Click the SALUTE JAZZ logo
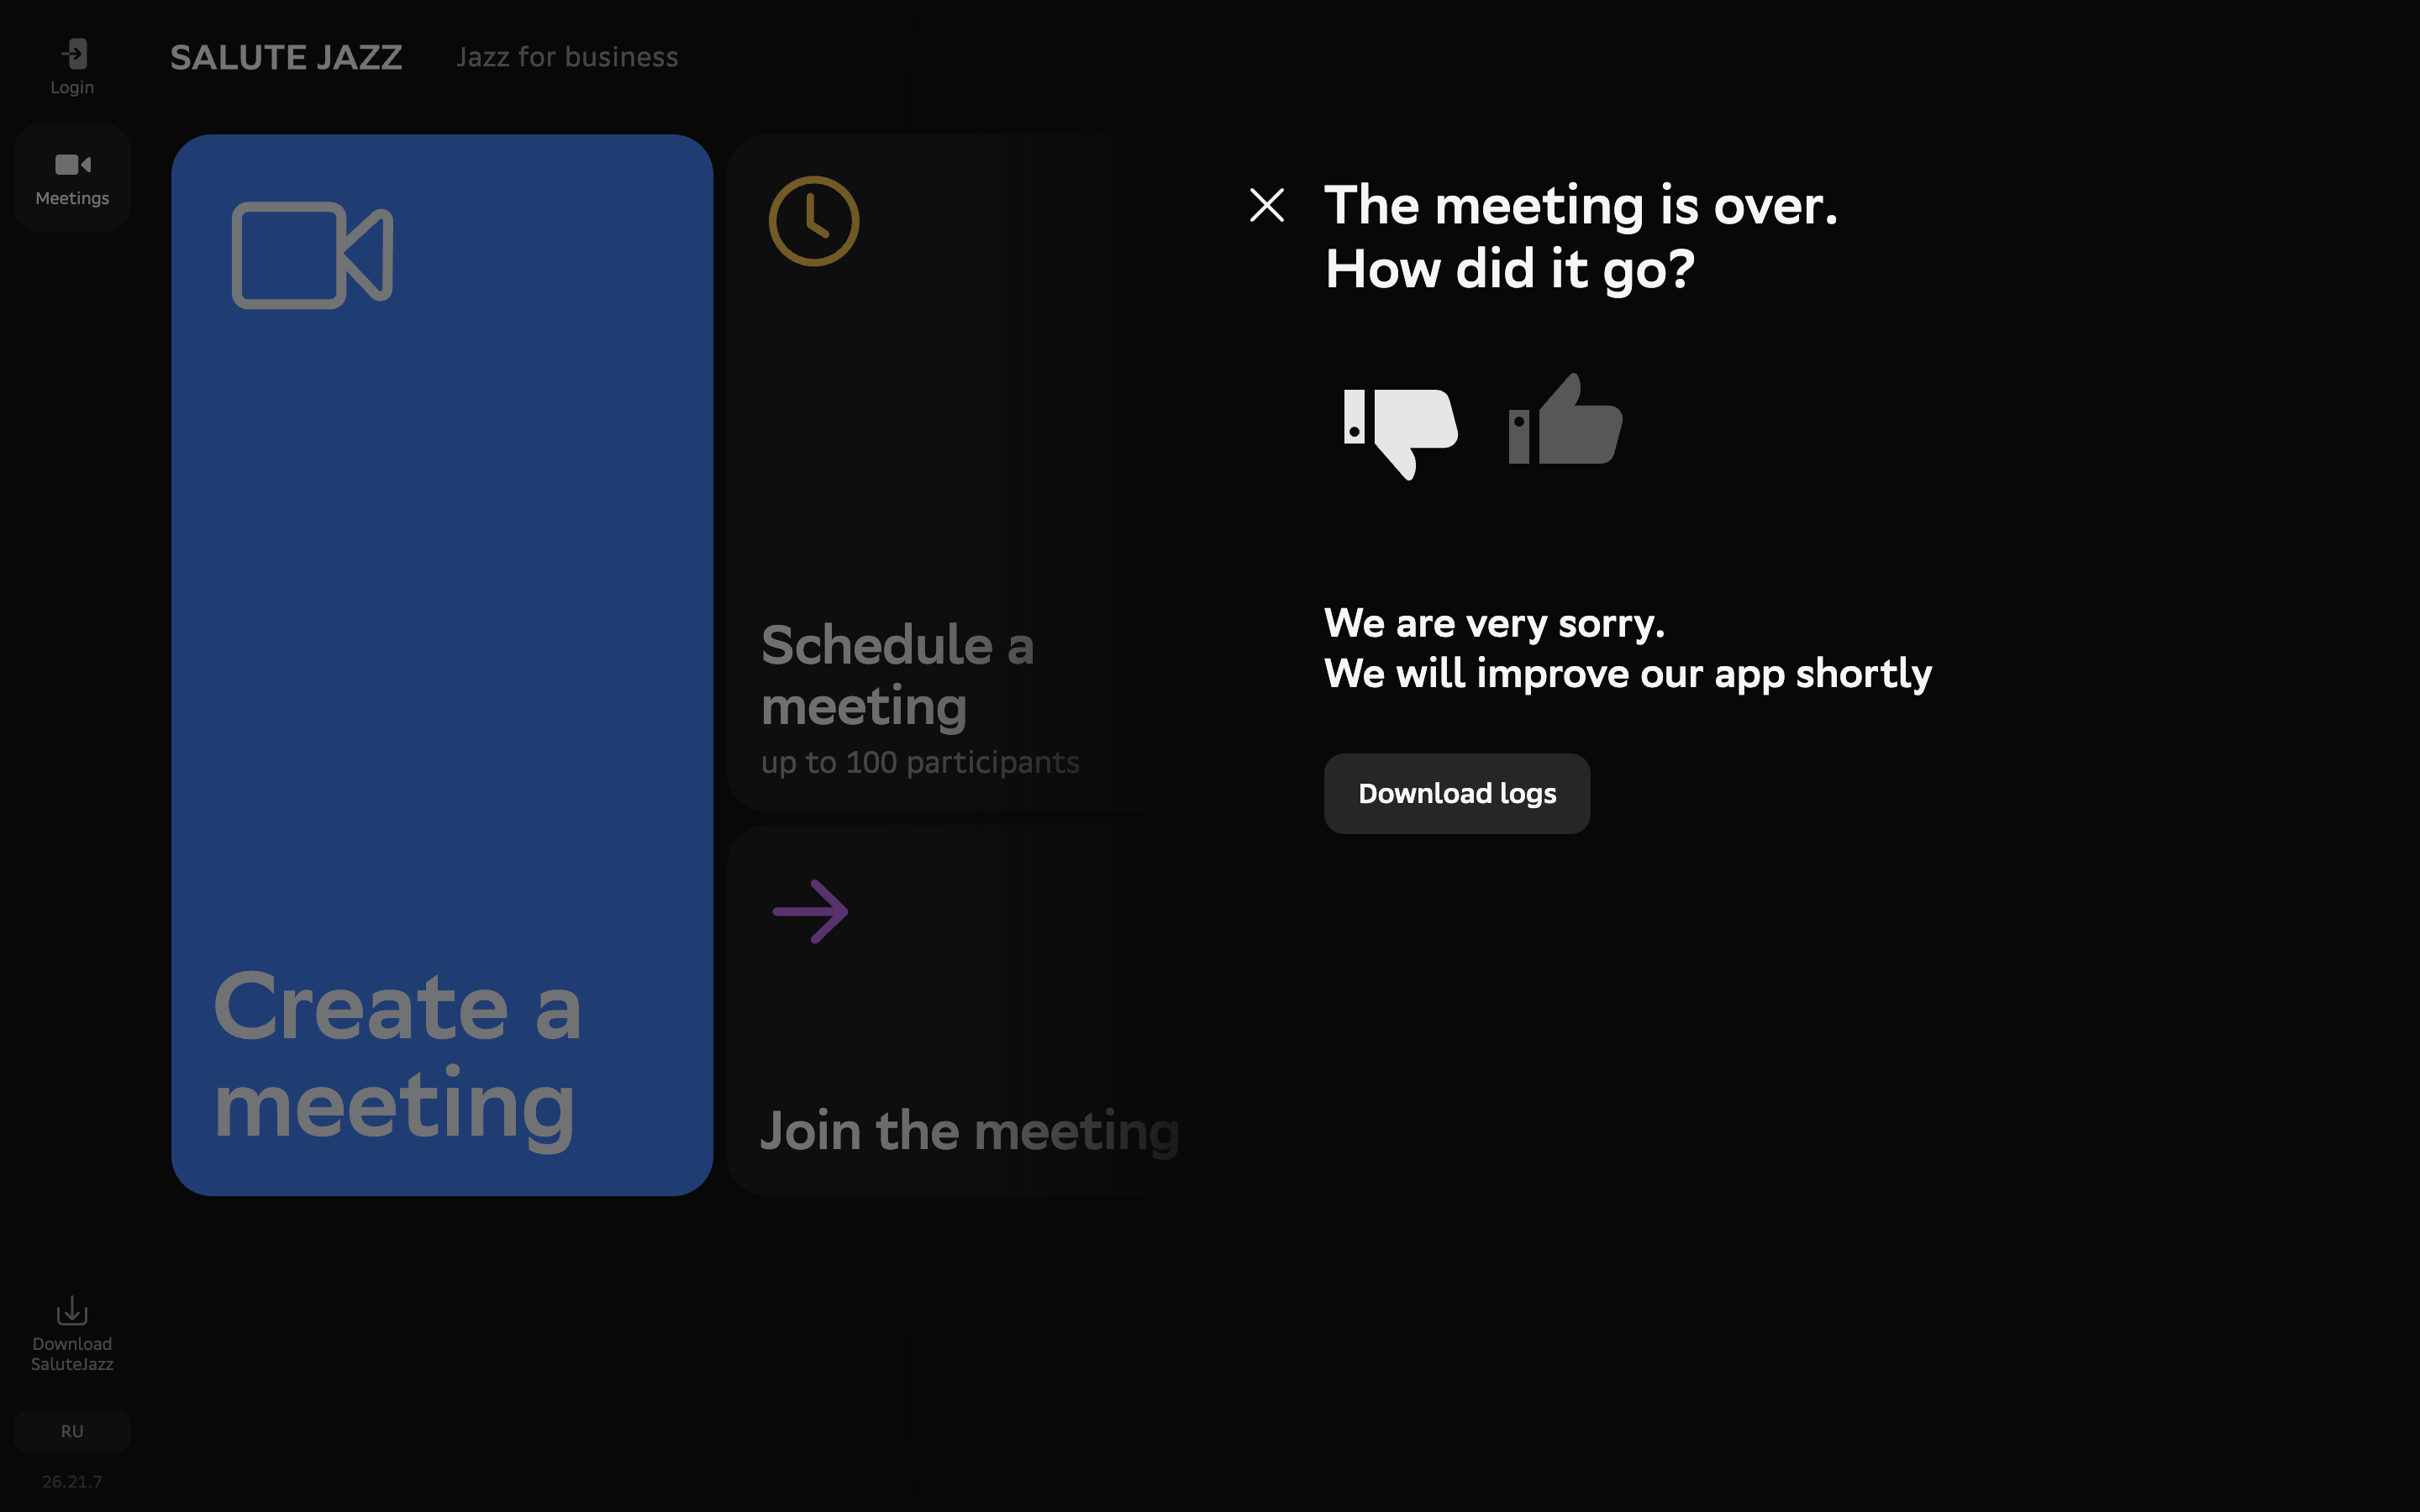Viewport: 2420px width, 1512px height. (286, 57)
